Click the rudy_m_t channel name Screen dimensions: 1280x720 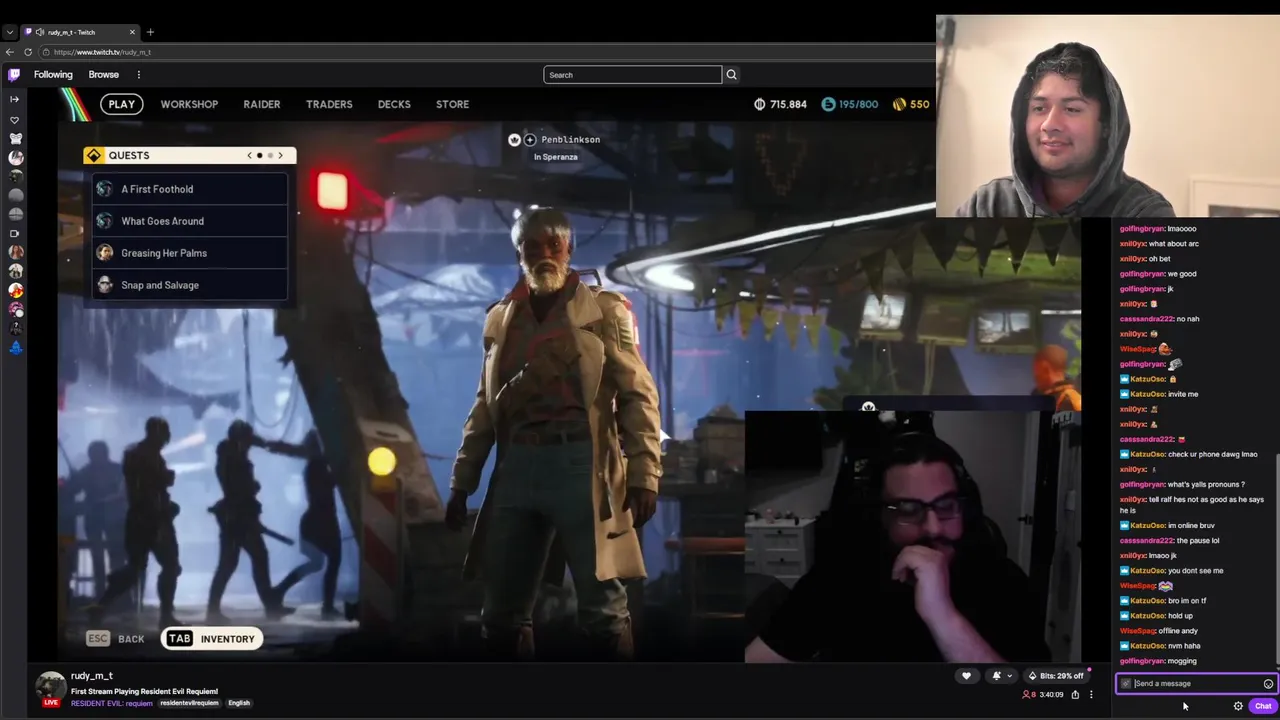click(x=92, y=676)
